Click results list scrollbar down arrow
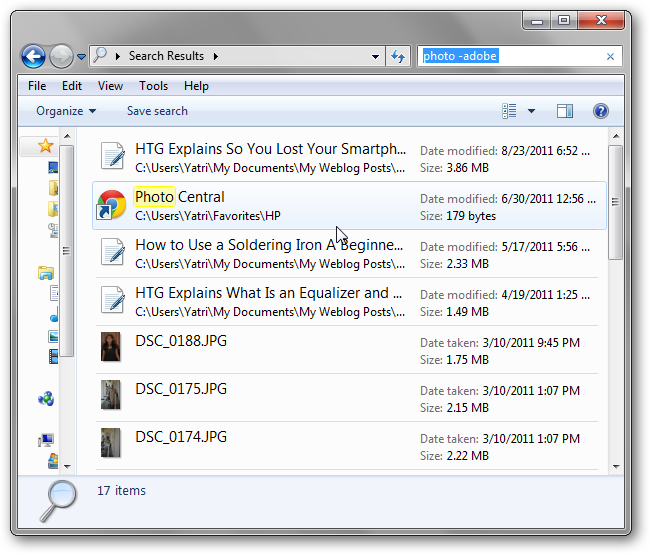 pyautogui.click(x=616, y=467)
